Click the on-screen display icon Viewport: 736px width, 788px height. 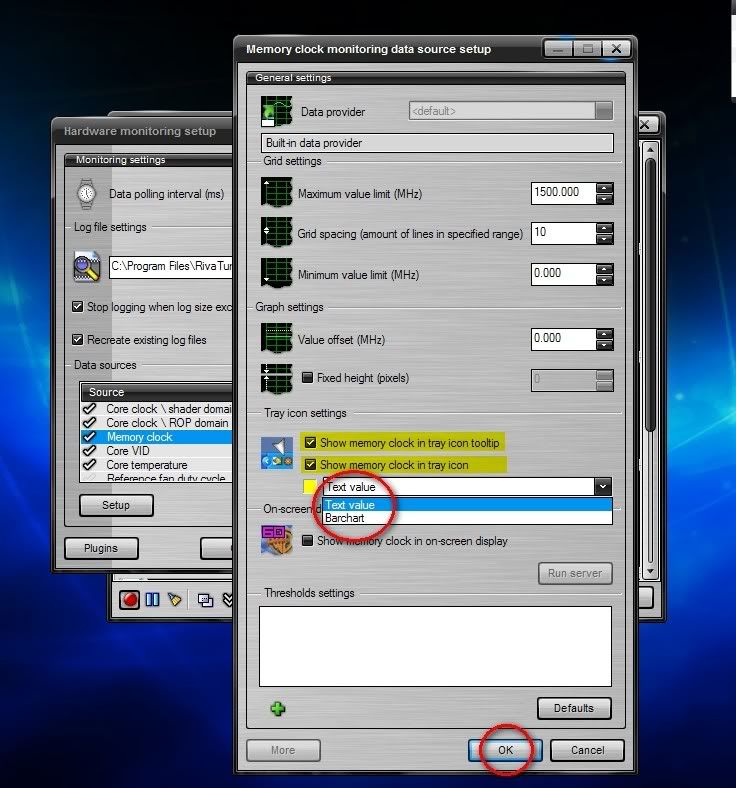[x=276, y=540]
